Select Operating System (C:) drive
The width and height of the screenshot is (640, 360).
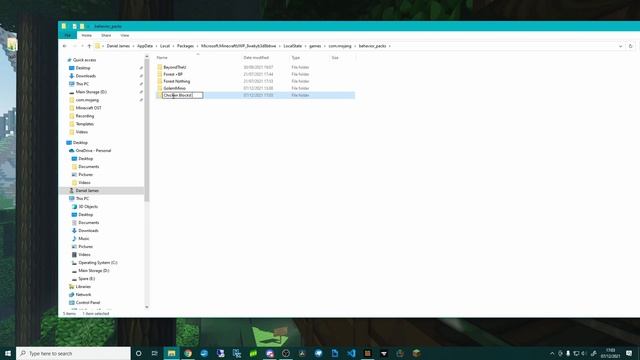pos(98,262)
